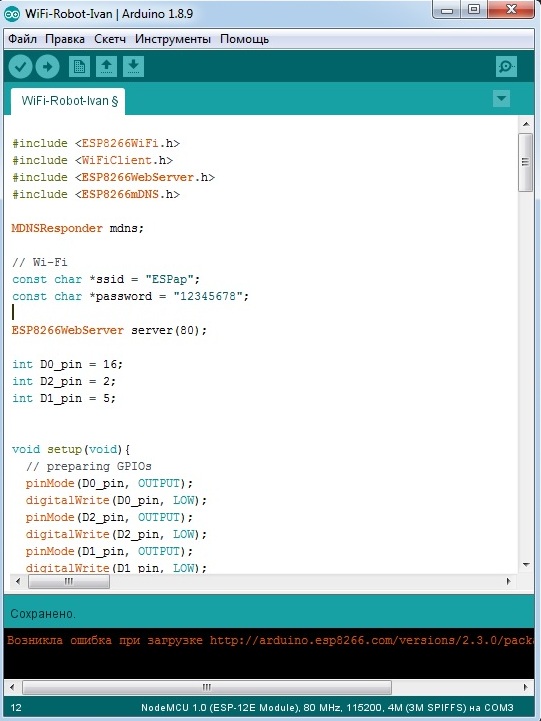Click the // Wi-Fi comment line
This screenshot has height=721, width=541.
pos(40,263)
